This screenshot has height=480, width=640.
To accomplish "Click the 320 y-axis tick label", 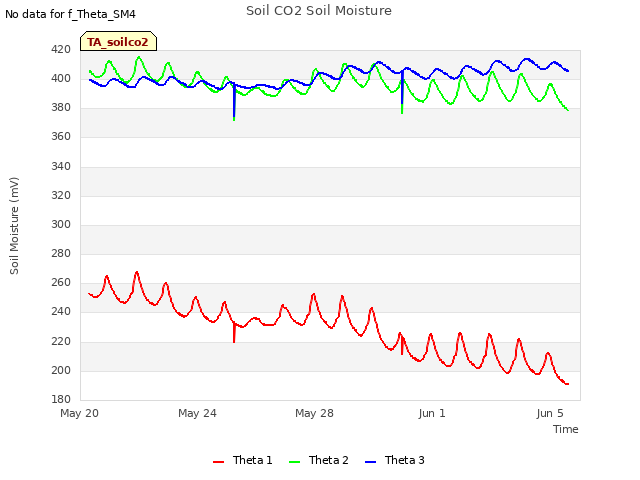I will tap(61, 195).
